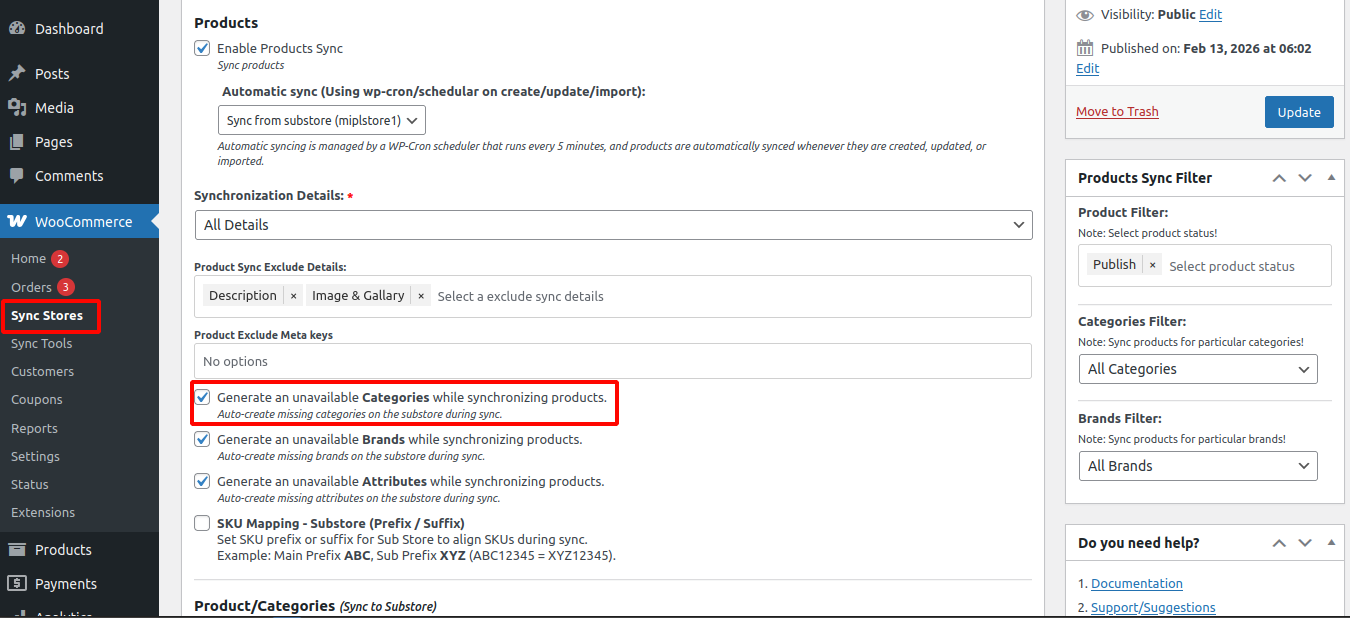Open the Automatic sync substore dropdown
Image resolution: width=1350 pixels, height=618 pixels.
point(321,120)
